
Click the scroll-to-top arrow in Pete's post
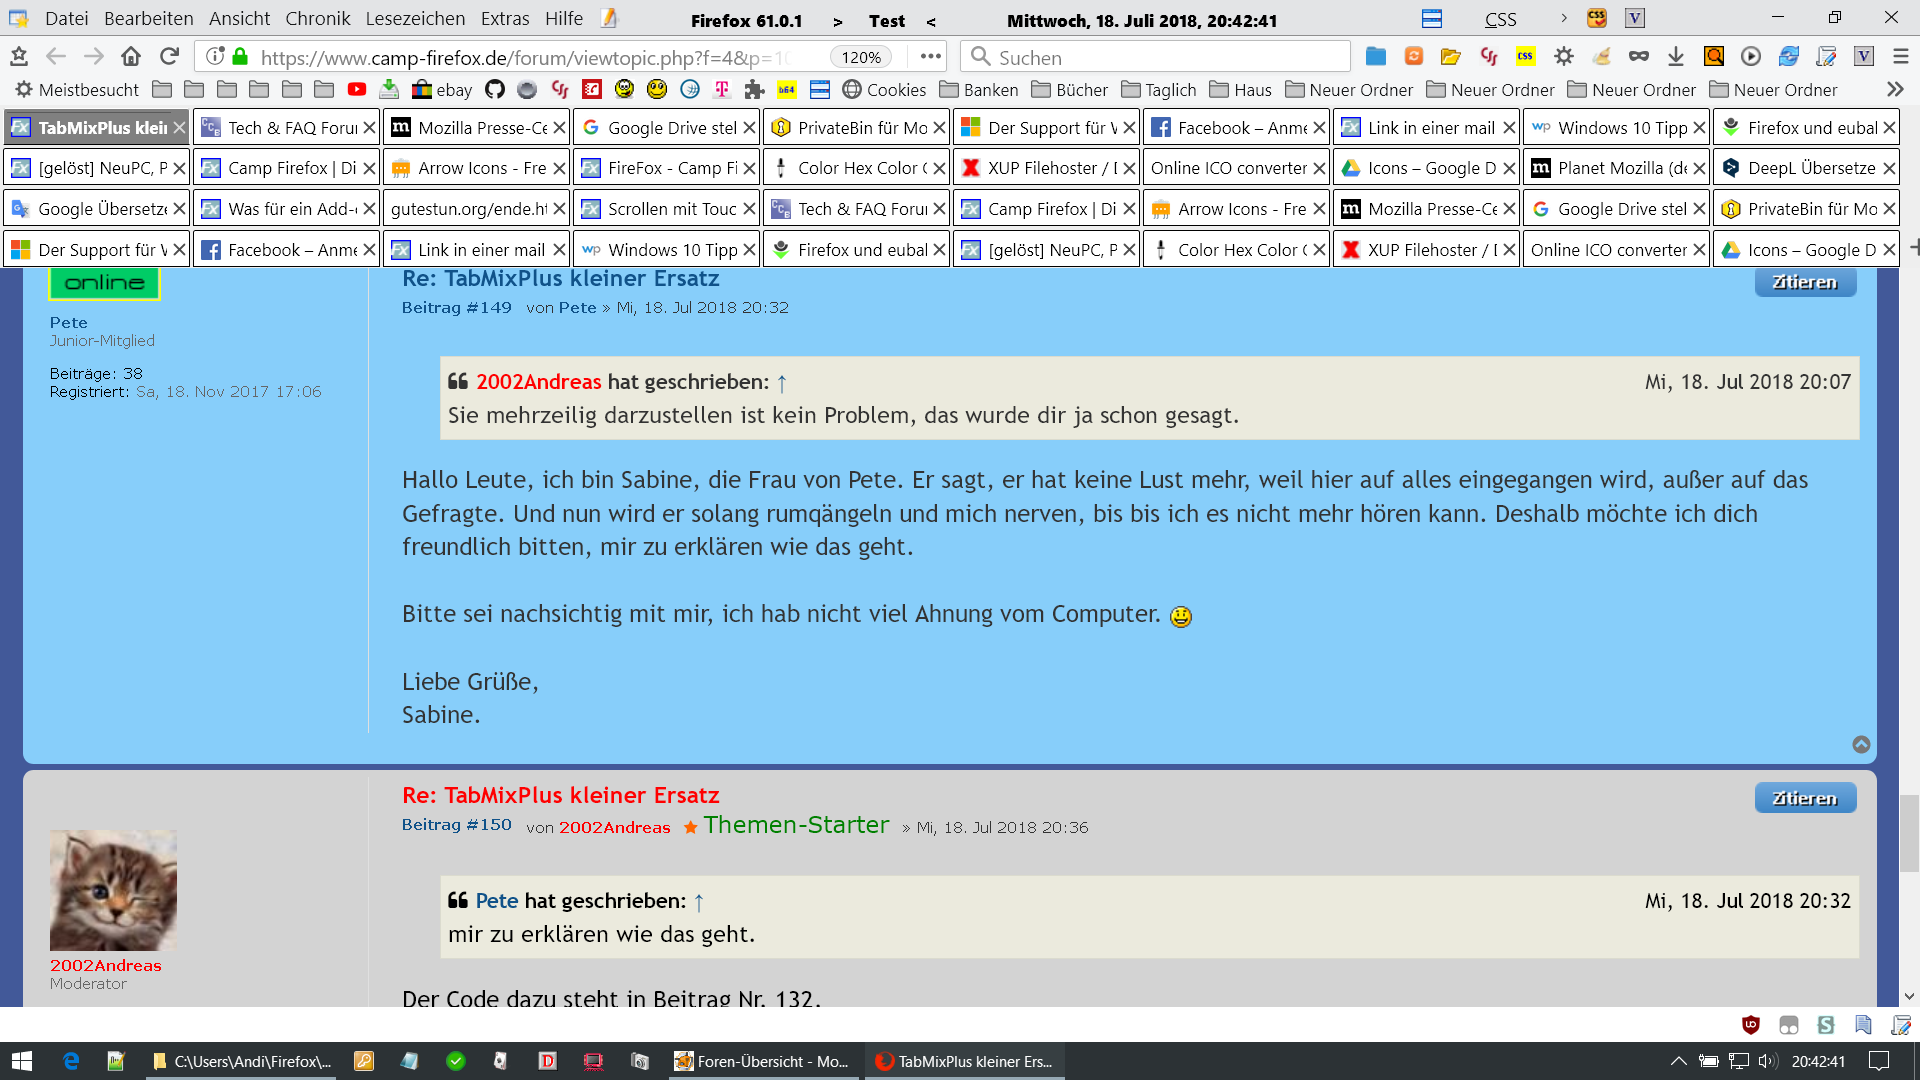(1861, 745)
